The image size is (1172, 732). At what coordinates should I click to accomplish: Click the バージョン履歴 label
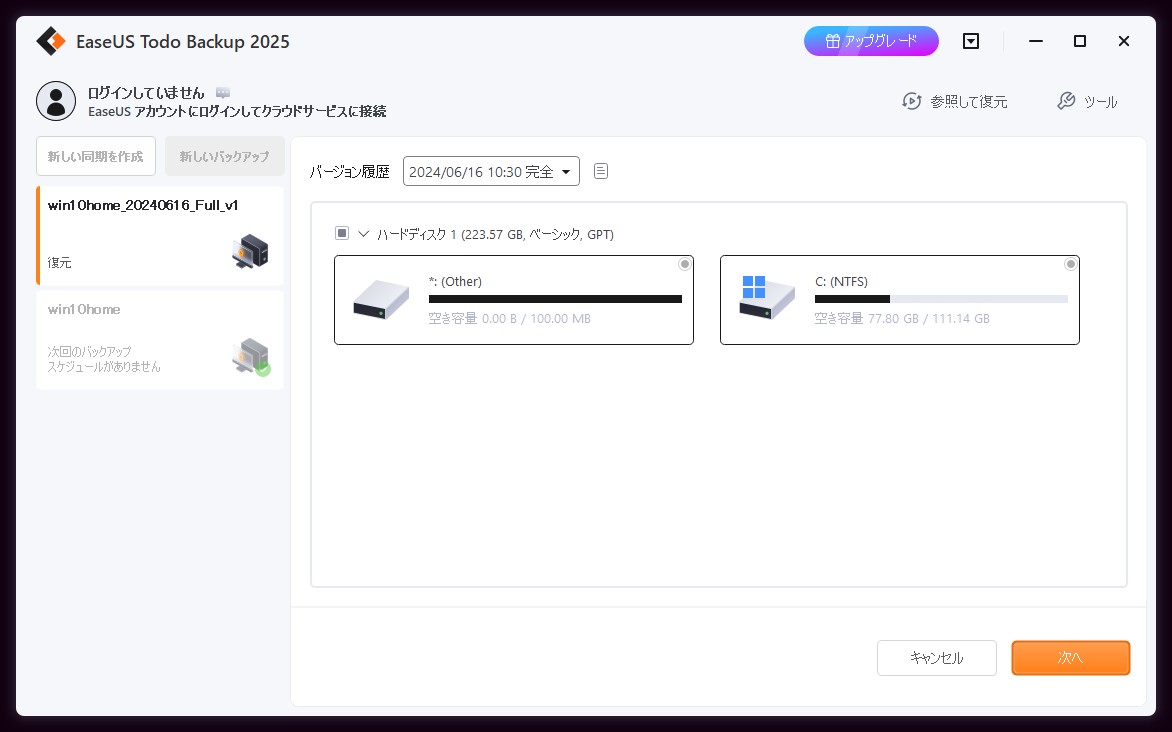350,172
